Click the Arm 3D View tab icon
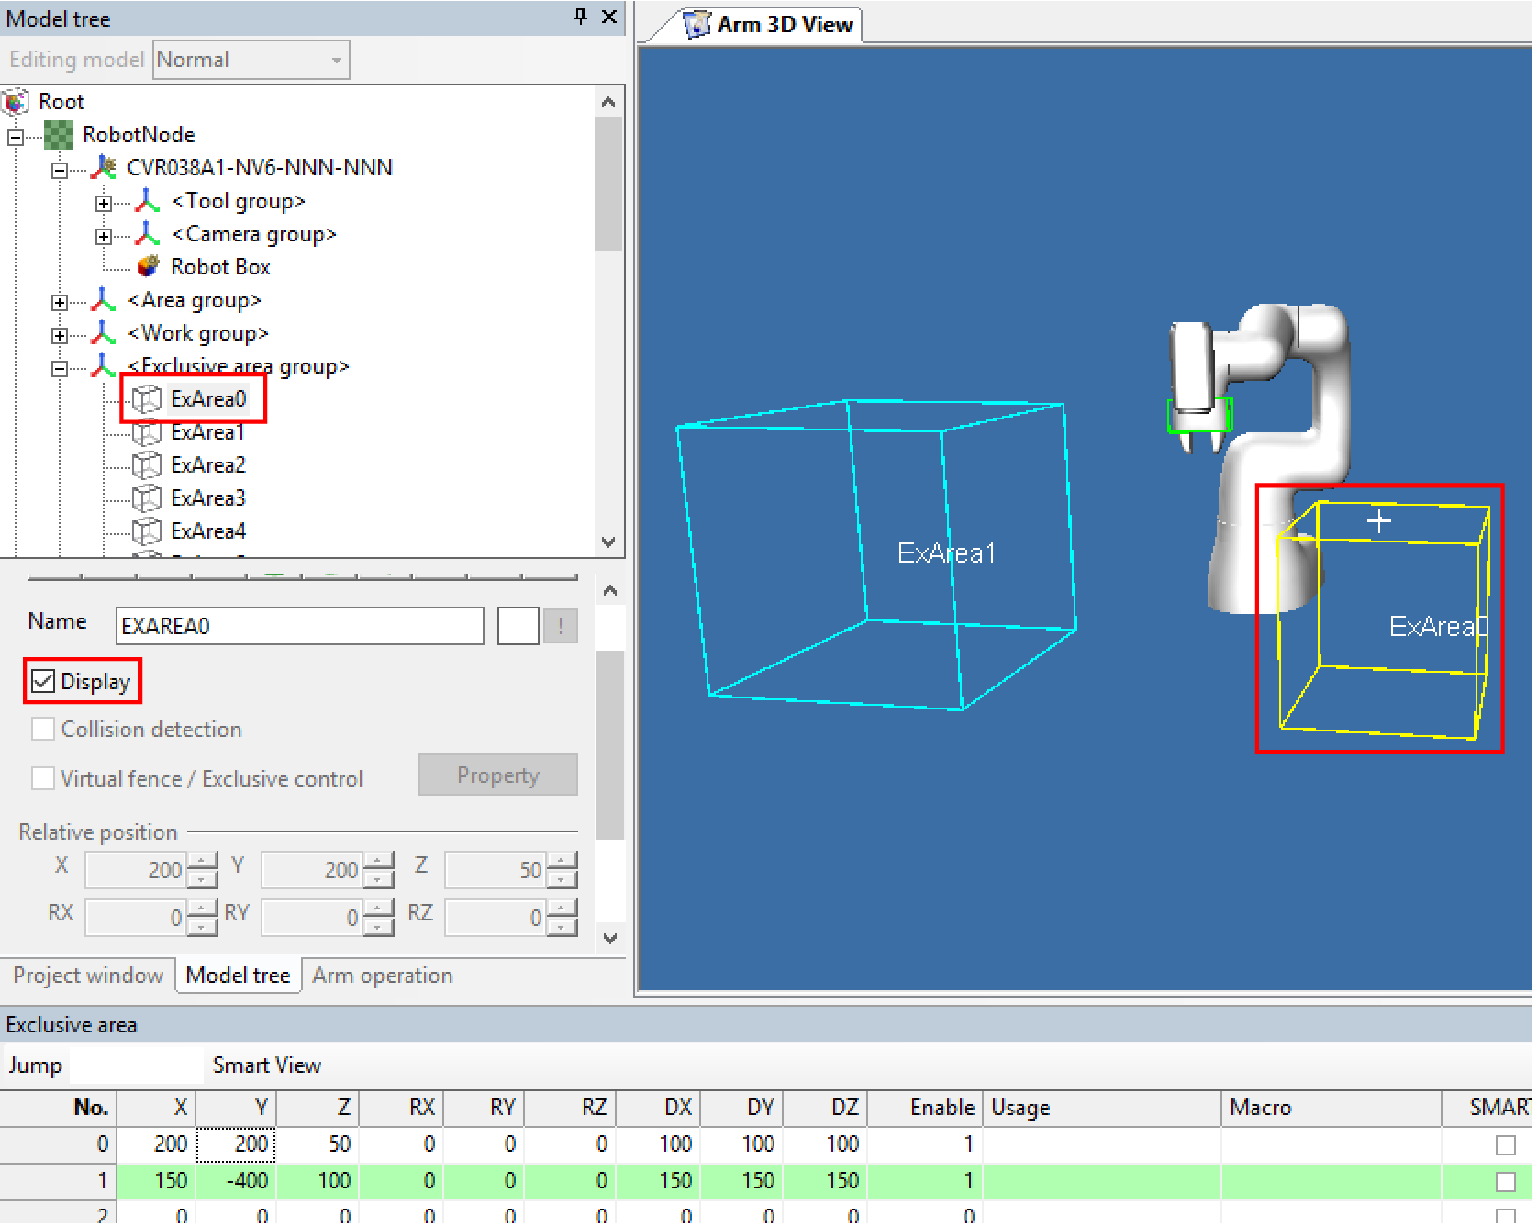 696,25
